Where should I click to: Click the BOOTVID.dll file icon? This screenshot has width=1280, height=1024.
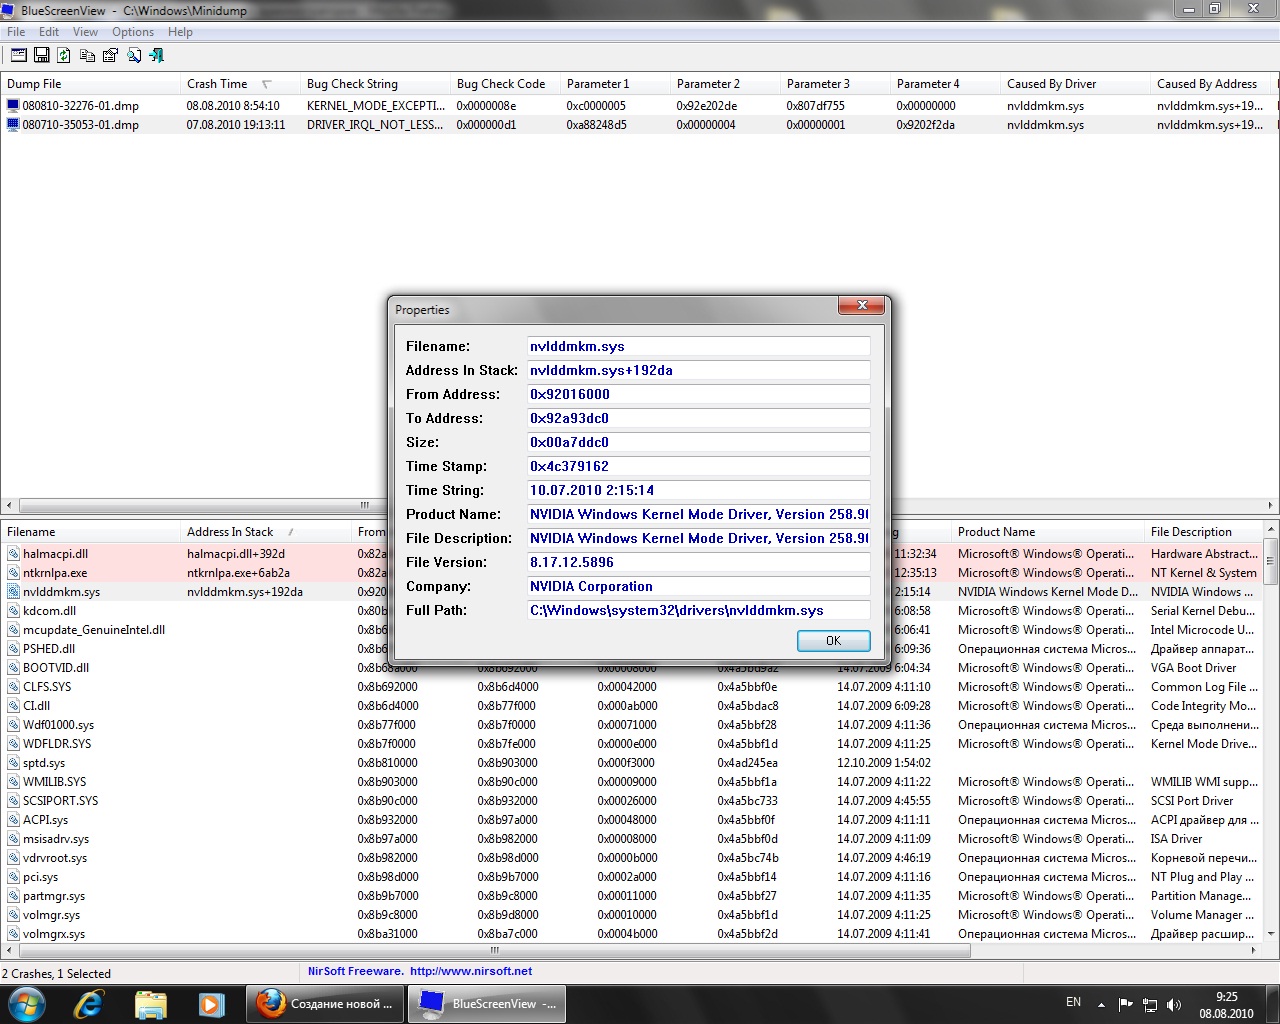(14, 668)
